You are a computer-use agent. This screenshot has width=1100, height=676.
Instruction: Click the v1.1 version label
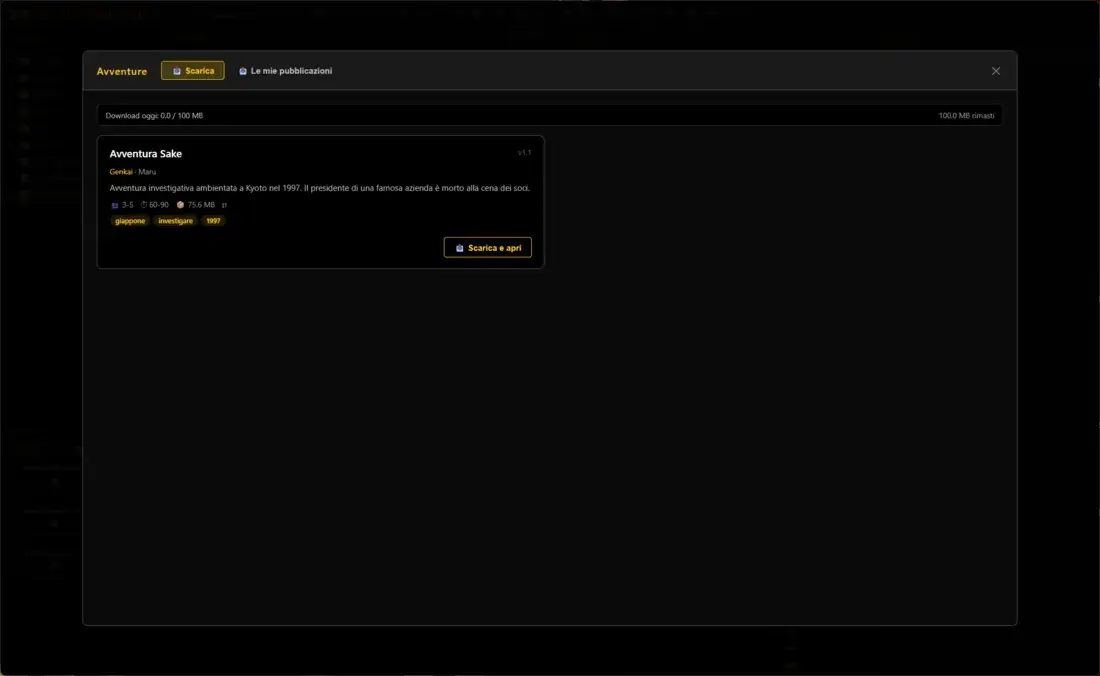(524, 153)
